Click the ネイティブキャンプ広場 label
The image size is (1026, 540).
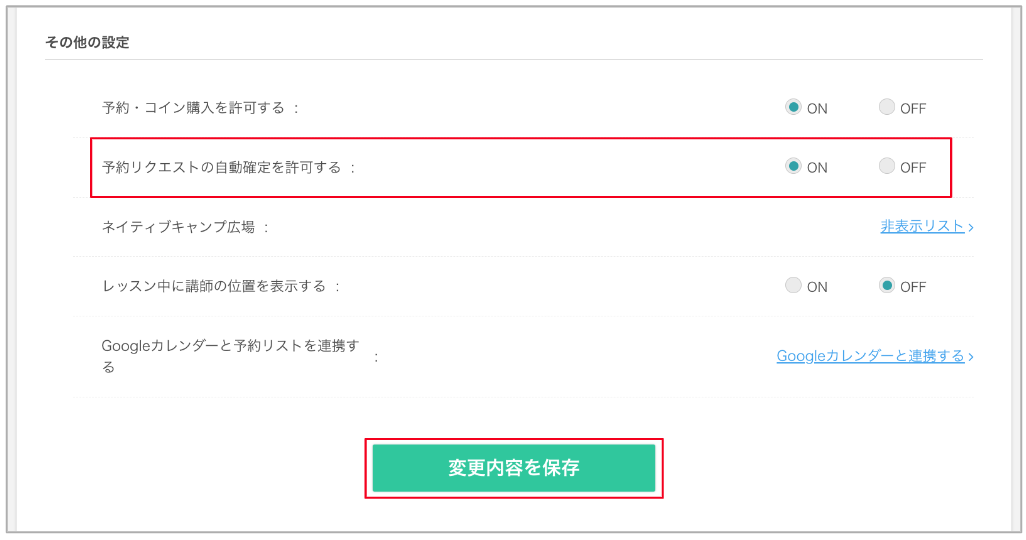(x=178, y=227)
